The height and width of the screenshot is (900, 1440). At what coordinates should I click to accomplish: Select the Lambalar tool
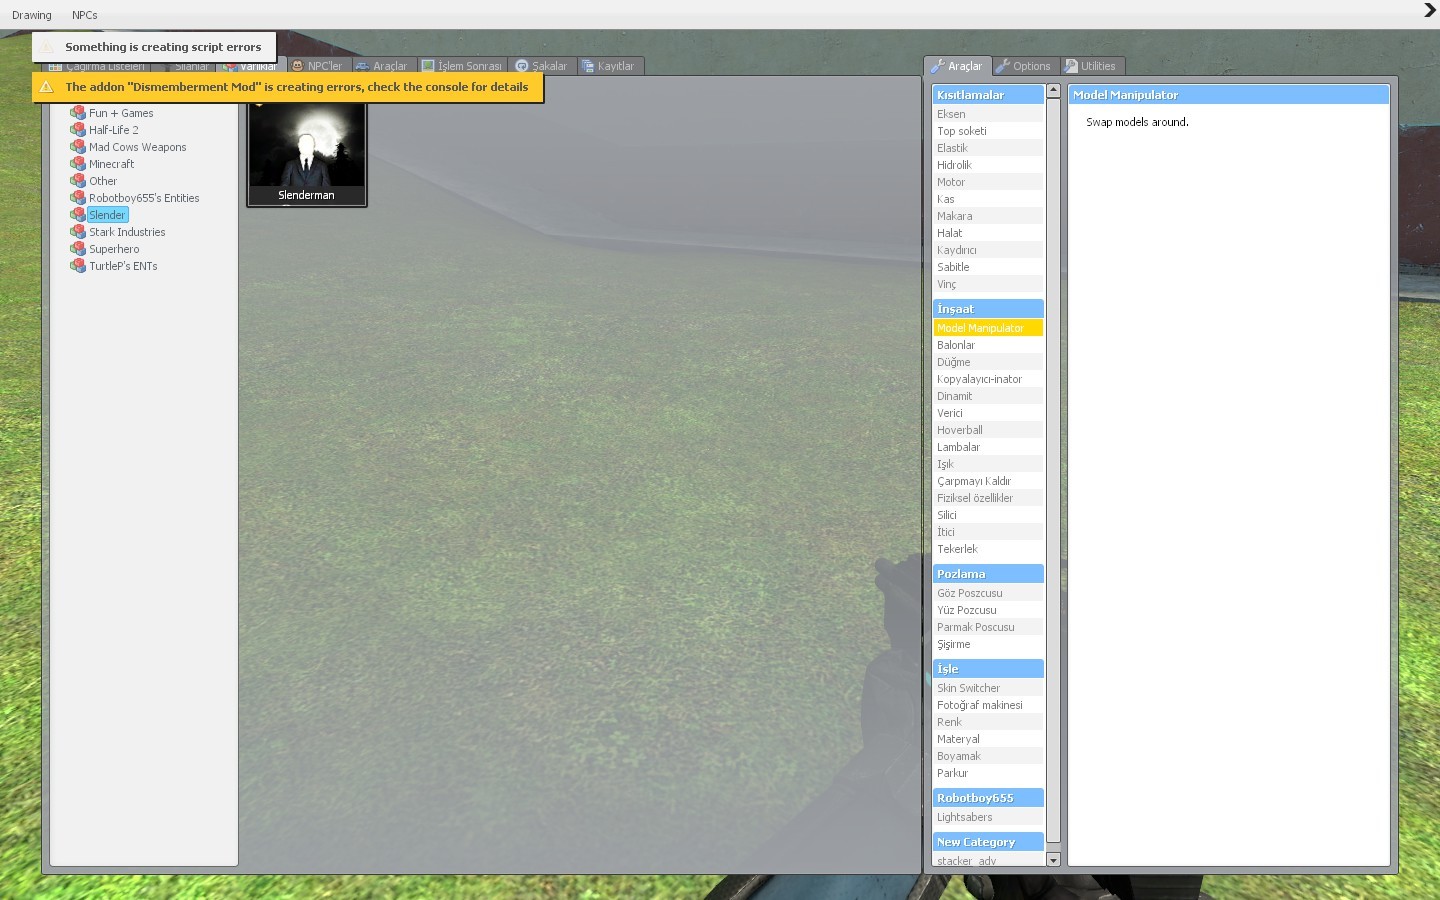988,447
